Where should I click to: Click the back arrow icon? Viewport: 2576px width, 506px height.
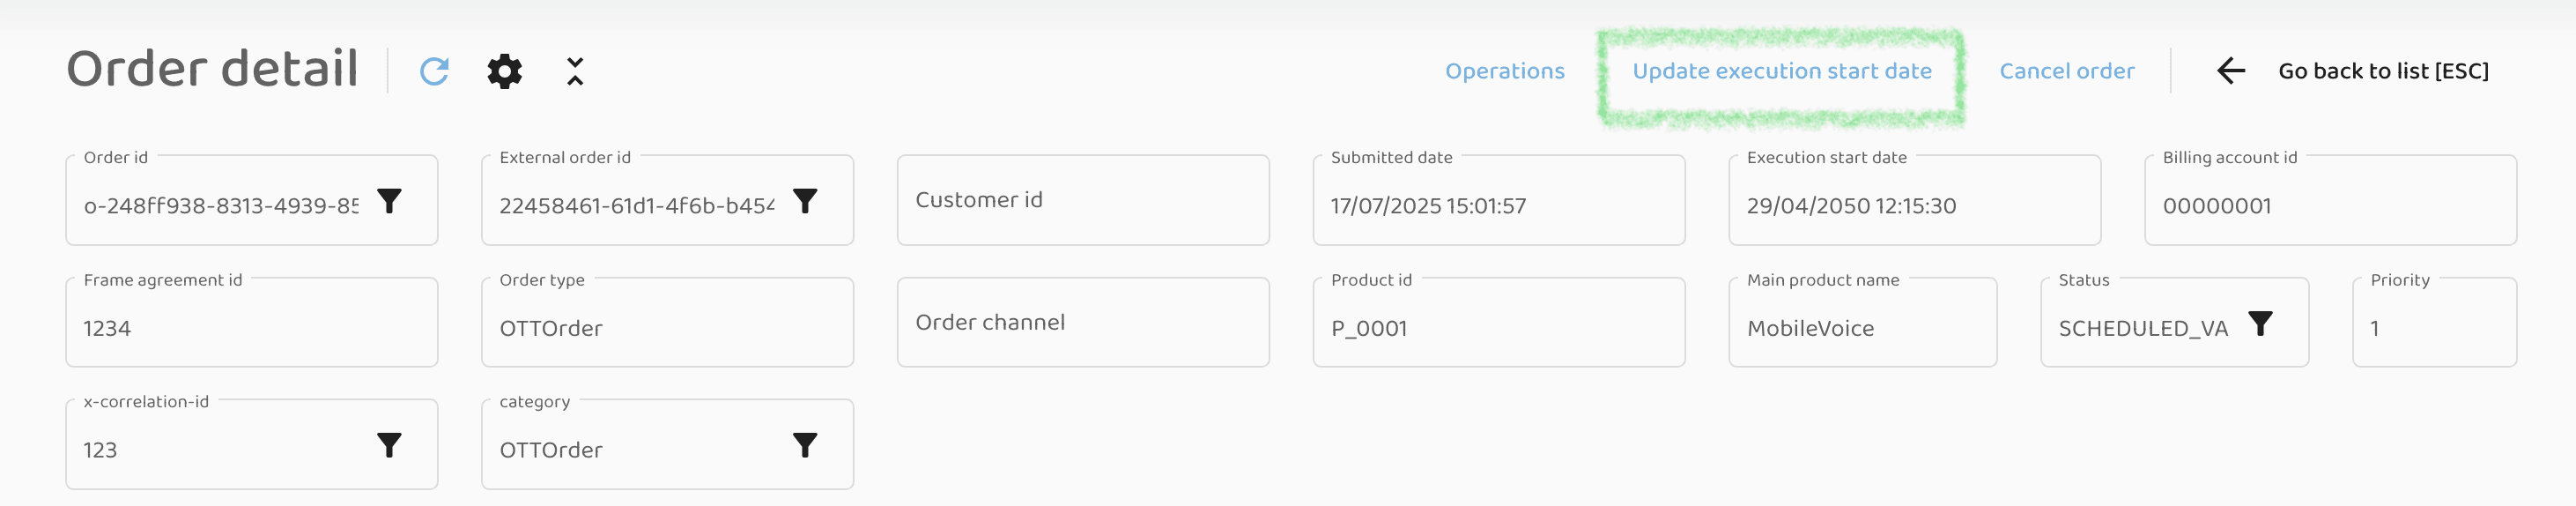point(2231,71)
